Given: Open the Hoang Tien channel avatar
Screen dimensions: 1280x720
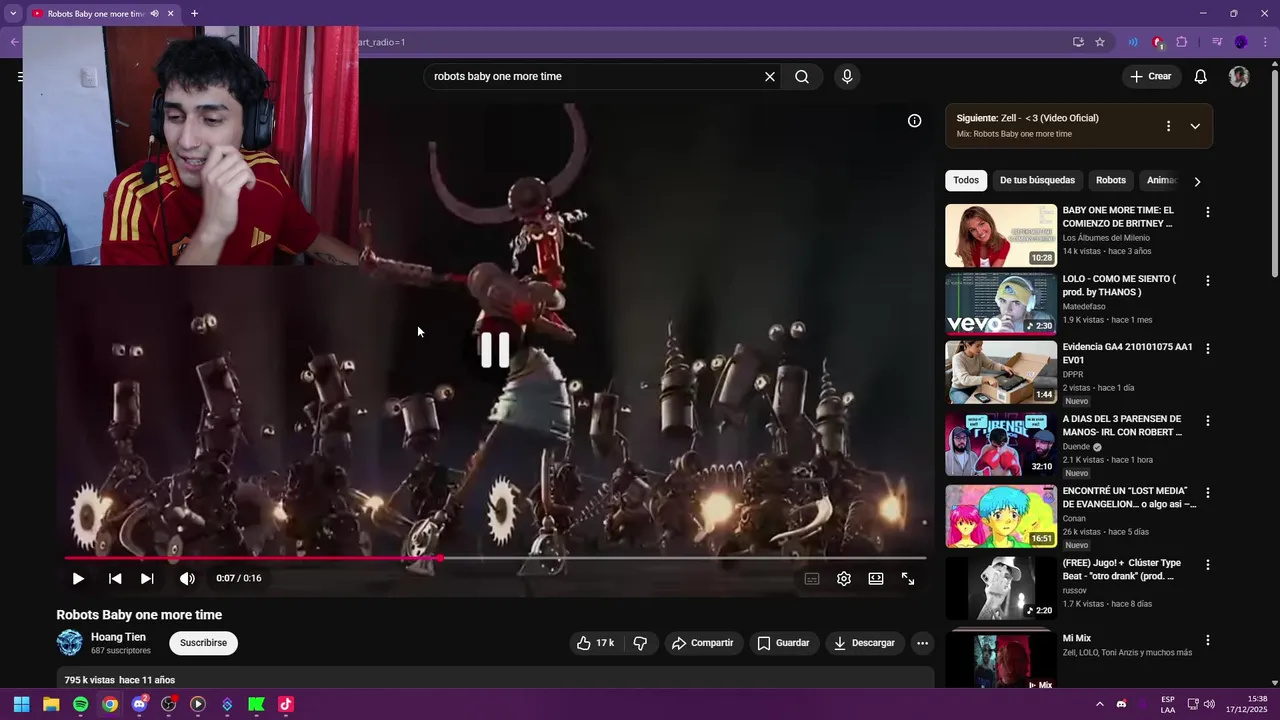Looking at the screenshot, I should pos(70,643).
